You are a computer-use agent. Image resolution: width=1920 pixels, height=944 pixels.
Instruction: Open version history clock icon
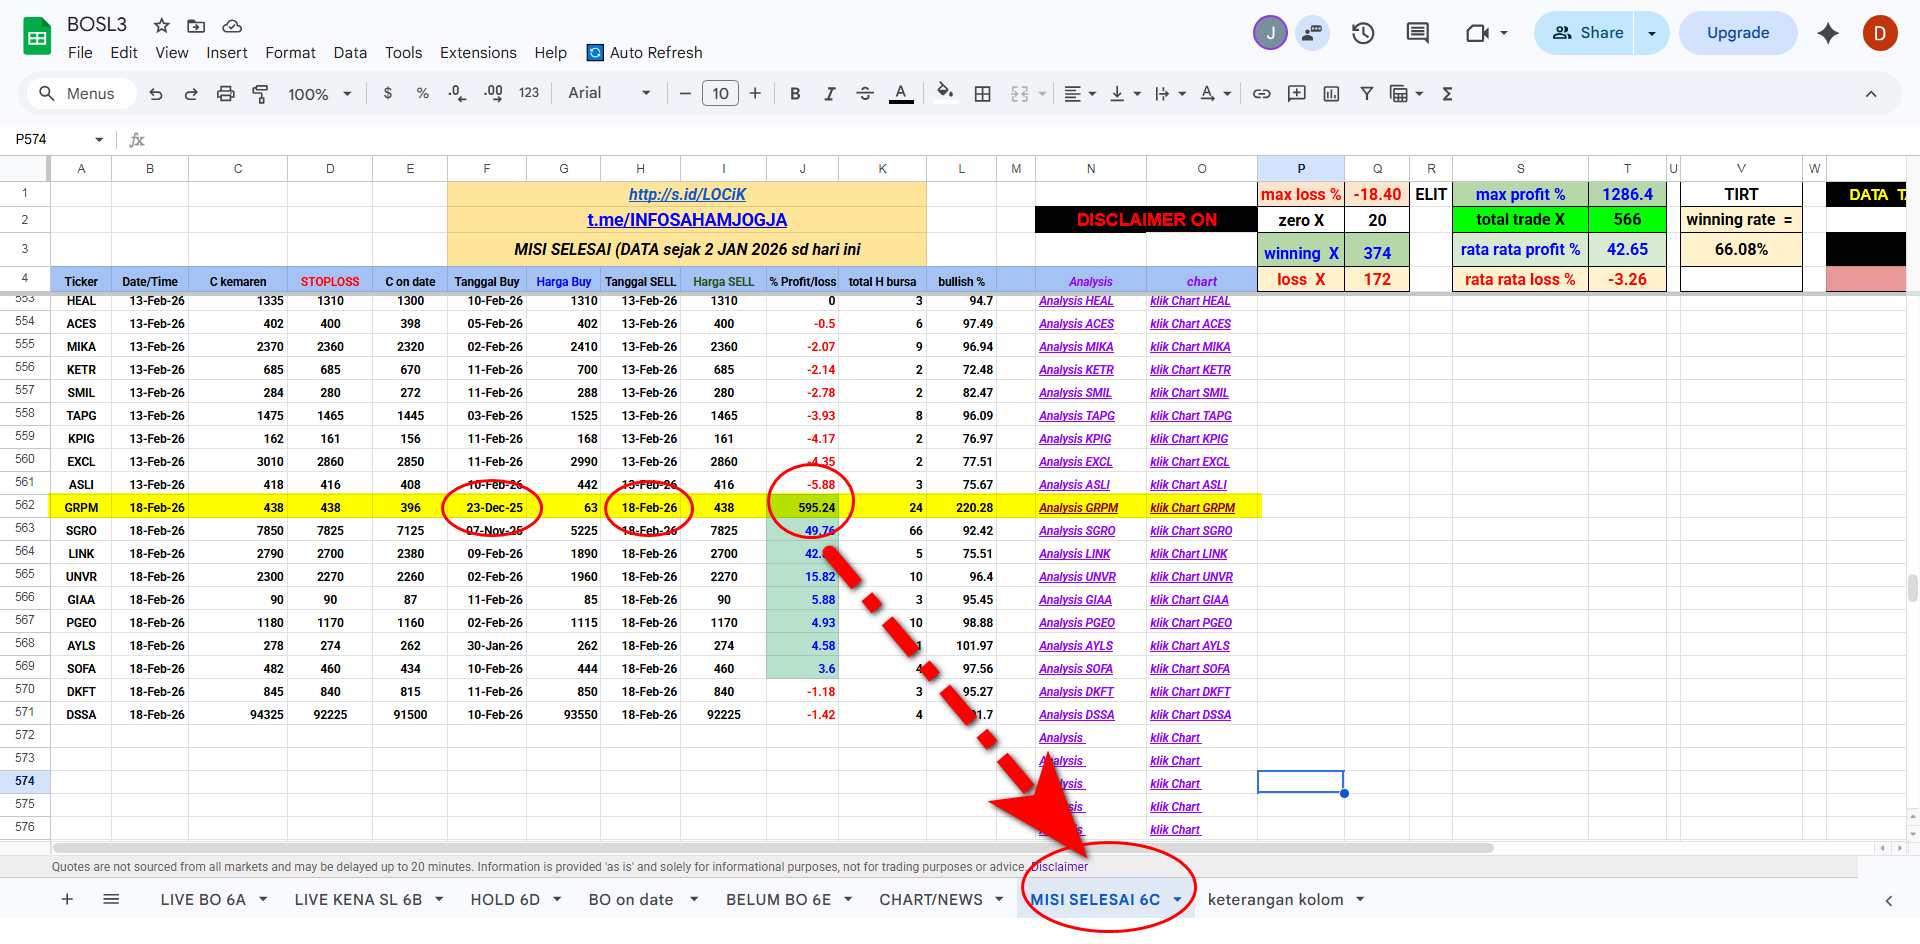tap(1362, 33)
